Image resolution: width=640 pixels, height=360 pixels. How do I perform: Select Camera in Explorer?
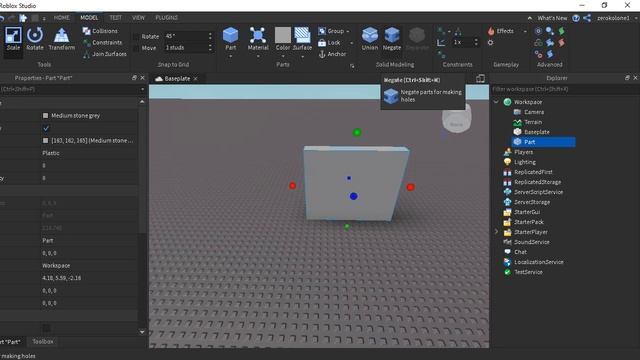coord(534,112)
